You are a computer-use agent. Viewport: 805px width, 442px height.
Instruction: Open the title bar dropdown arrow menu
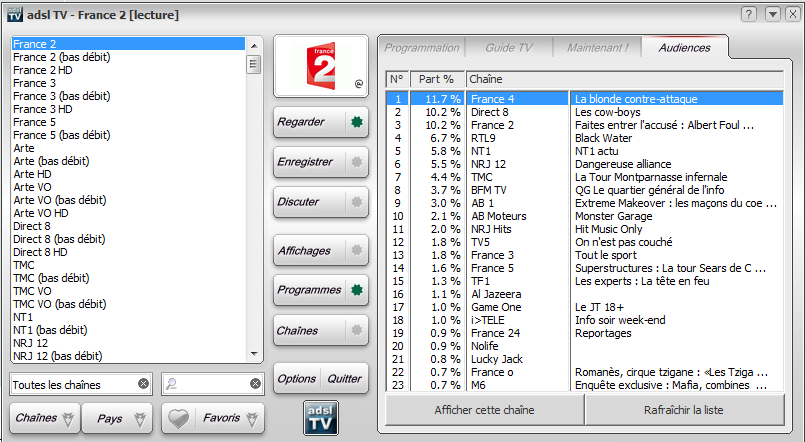click(773, 14)
